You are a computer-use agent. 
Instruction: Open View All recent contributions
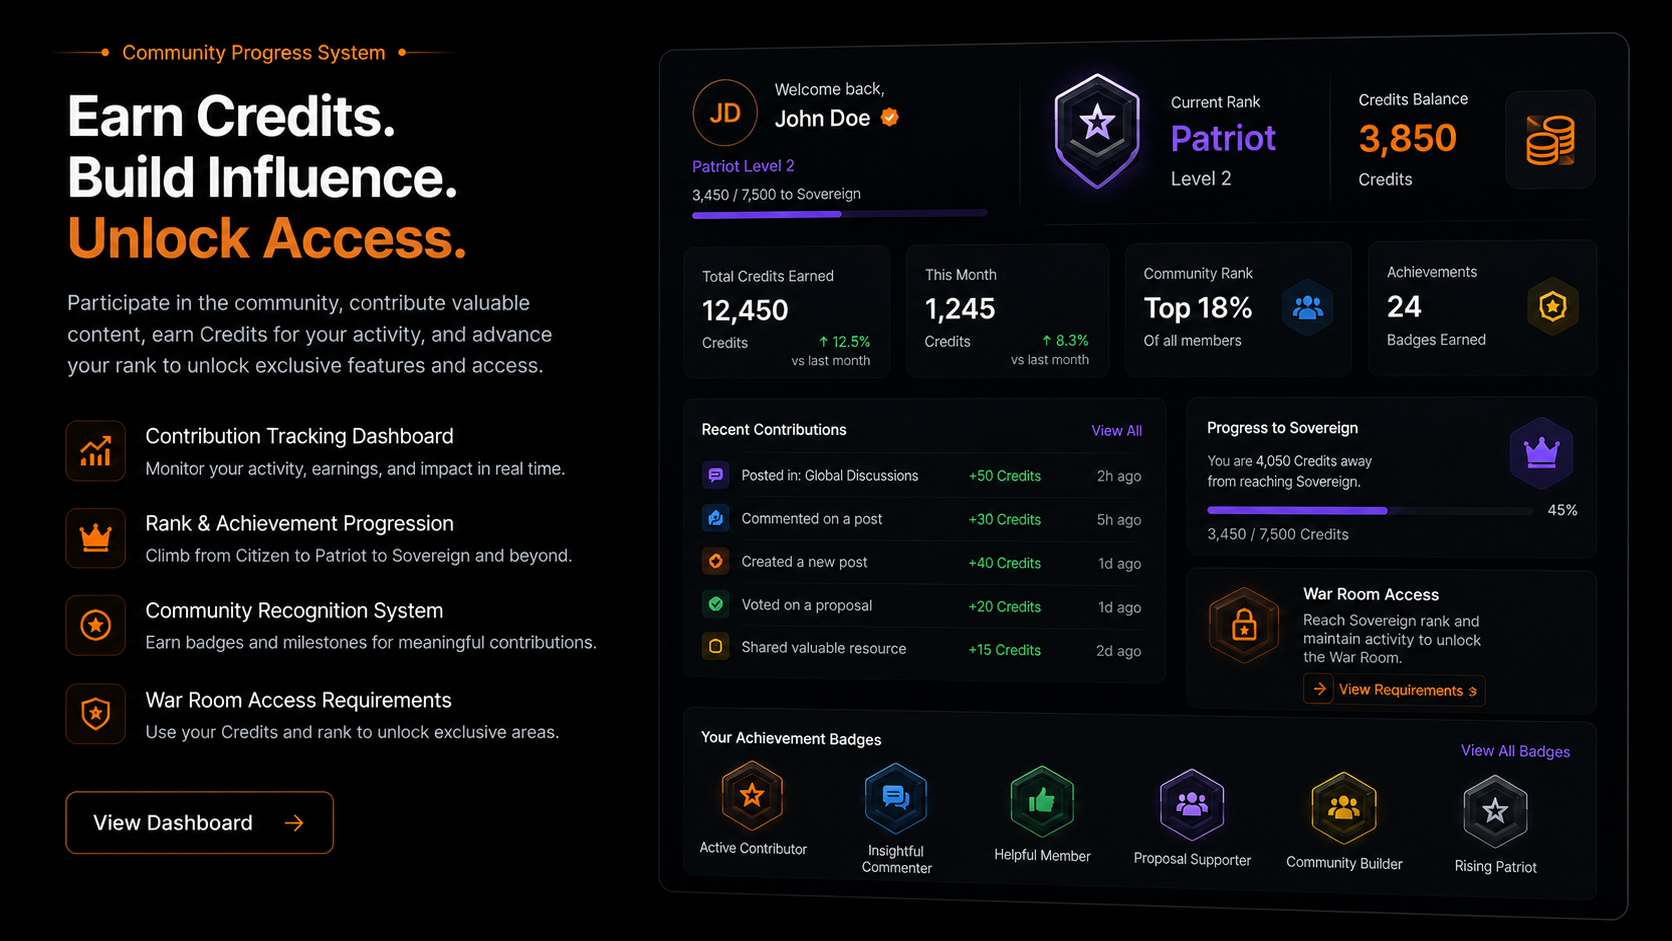(x=1116, y=431)
